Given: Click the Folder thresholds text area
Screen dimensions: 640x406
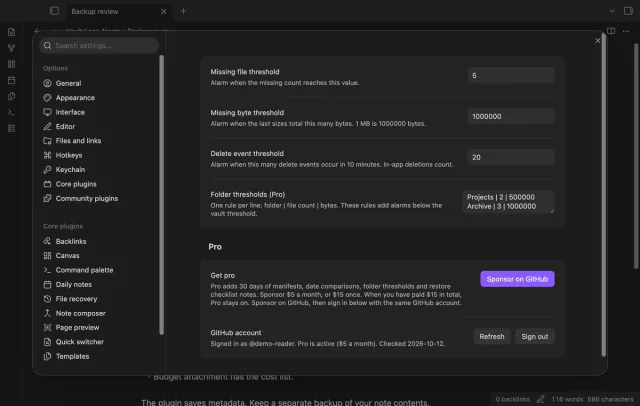Looking at the screenshot, I should click(509, 202).
